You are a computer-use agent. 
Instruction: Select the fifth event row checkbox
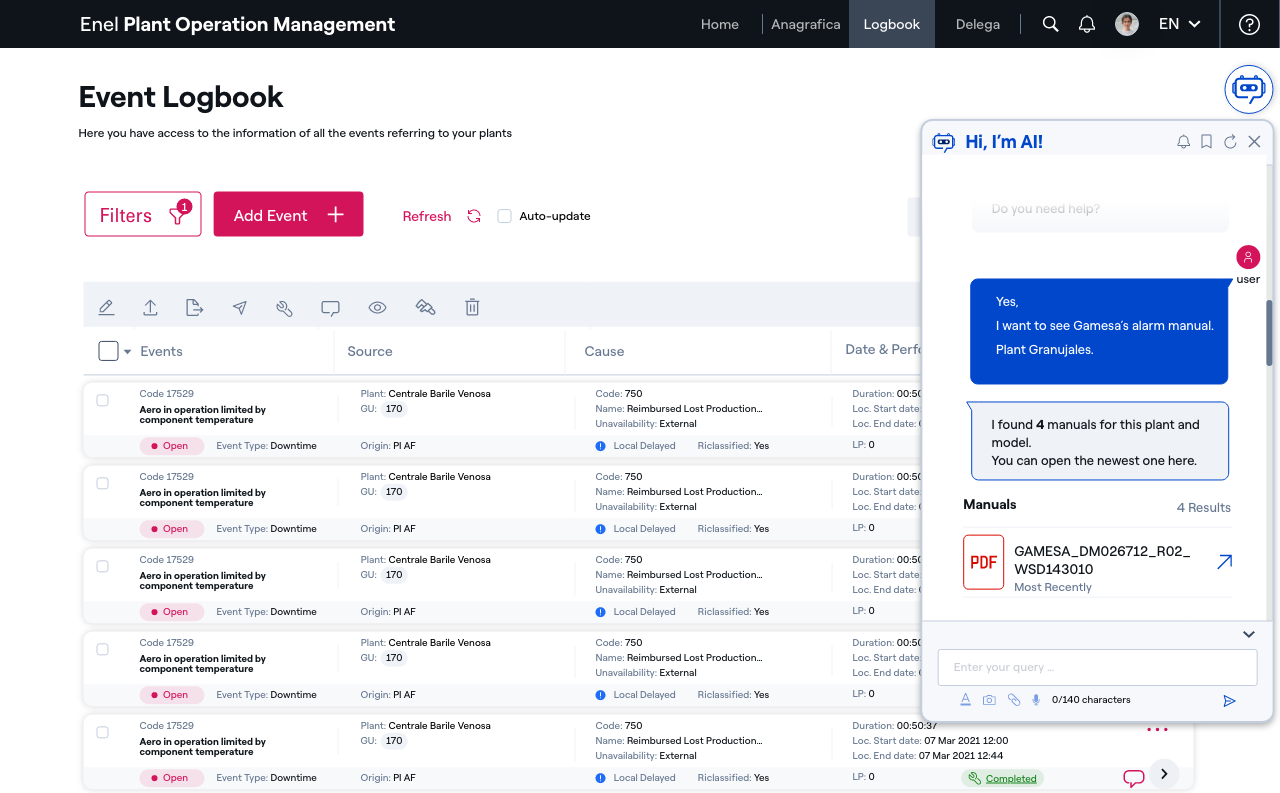(x=102, y=732)
